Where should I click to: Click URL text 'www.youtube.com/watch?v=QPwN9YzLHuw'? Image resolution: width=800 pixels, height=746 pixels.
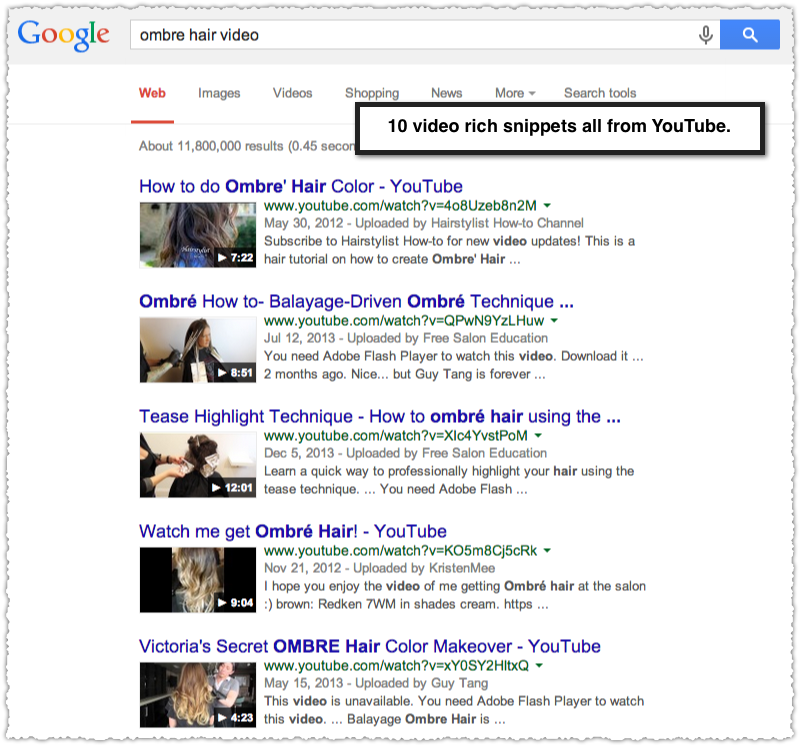[x=404, y=321]
